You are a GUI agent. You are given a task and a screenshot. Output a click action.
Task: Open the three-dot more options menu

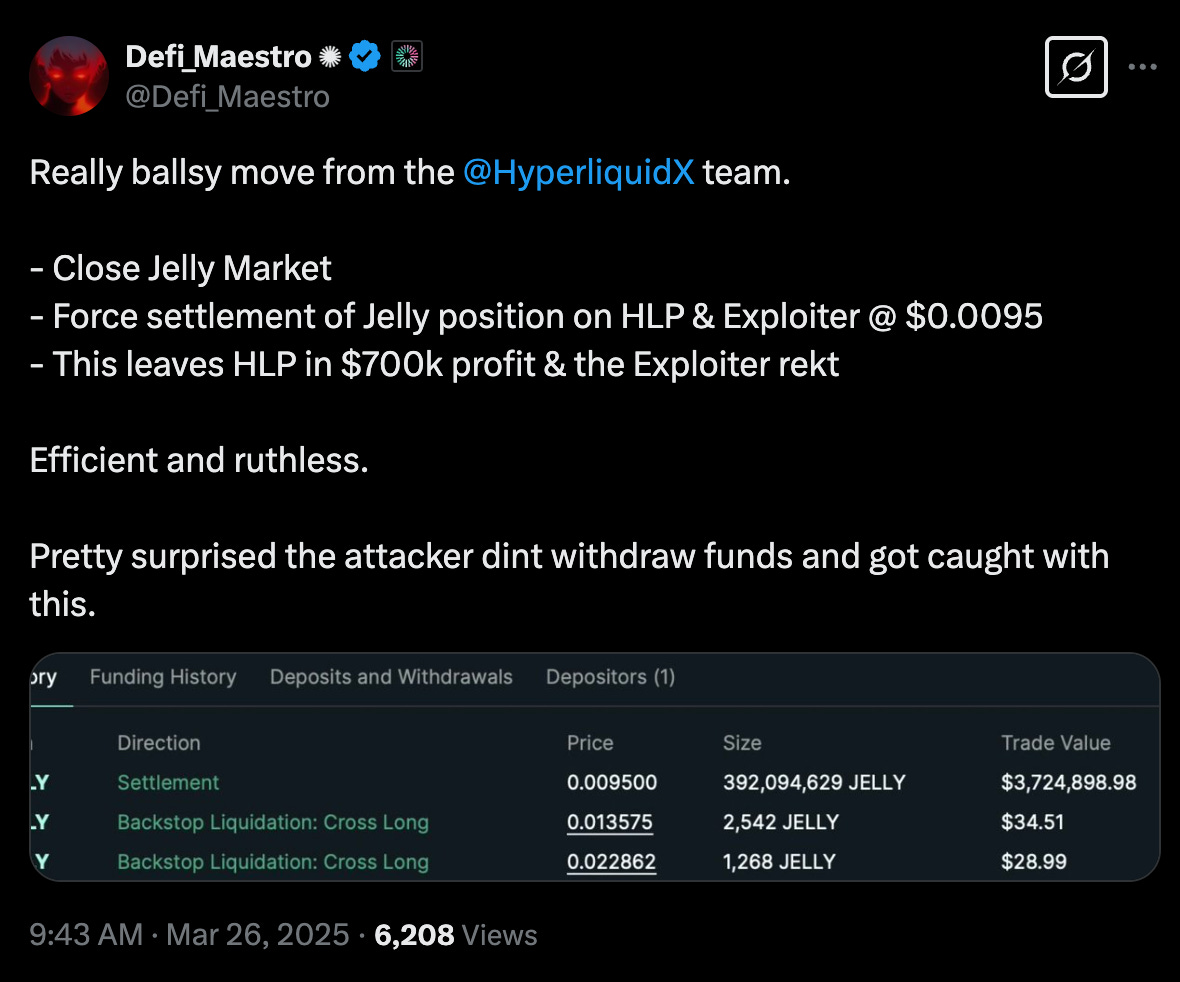tap(1143, 67)
